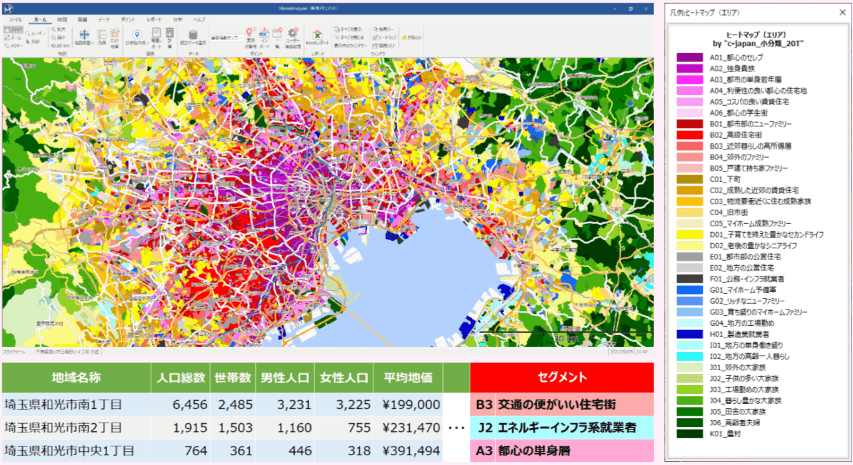This screenshot has width=853, height=465.
Task: Click the point インポート import icon
Action: pyautogui.click(x=264, y=38)
